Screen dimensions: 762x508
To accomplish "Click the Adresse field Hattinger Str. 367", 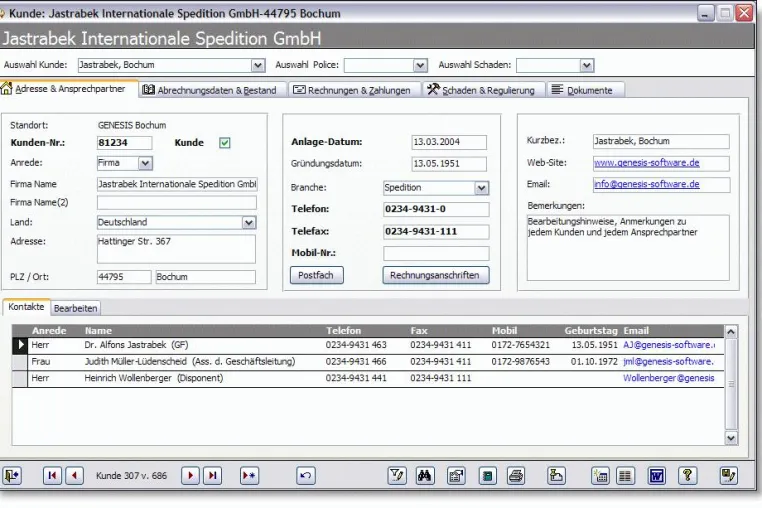I will pos(176,249).
